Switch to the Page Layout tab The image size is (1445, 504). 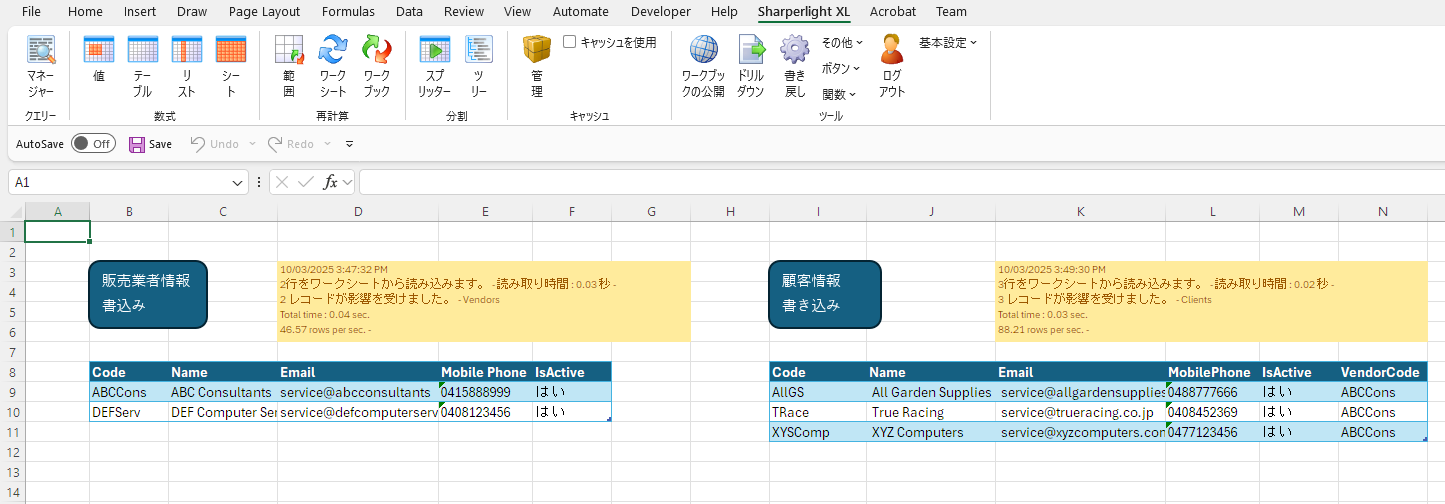[x=264, y=12]
